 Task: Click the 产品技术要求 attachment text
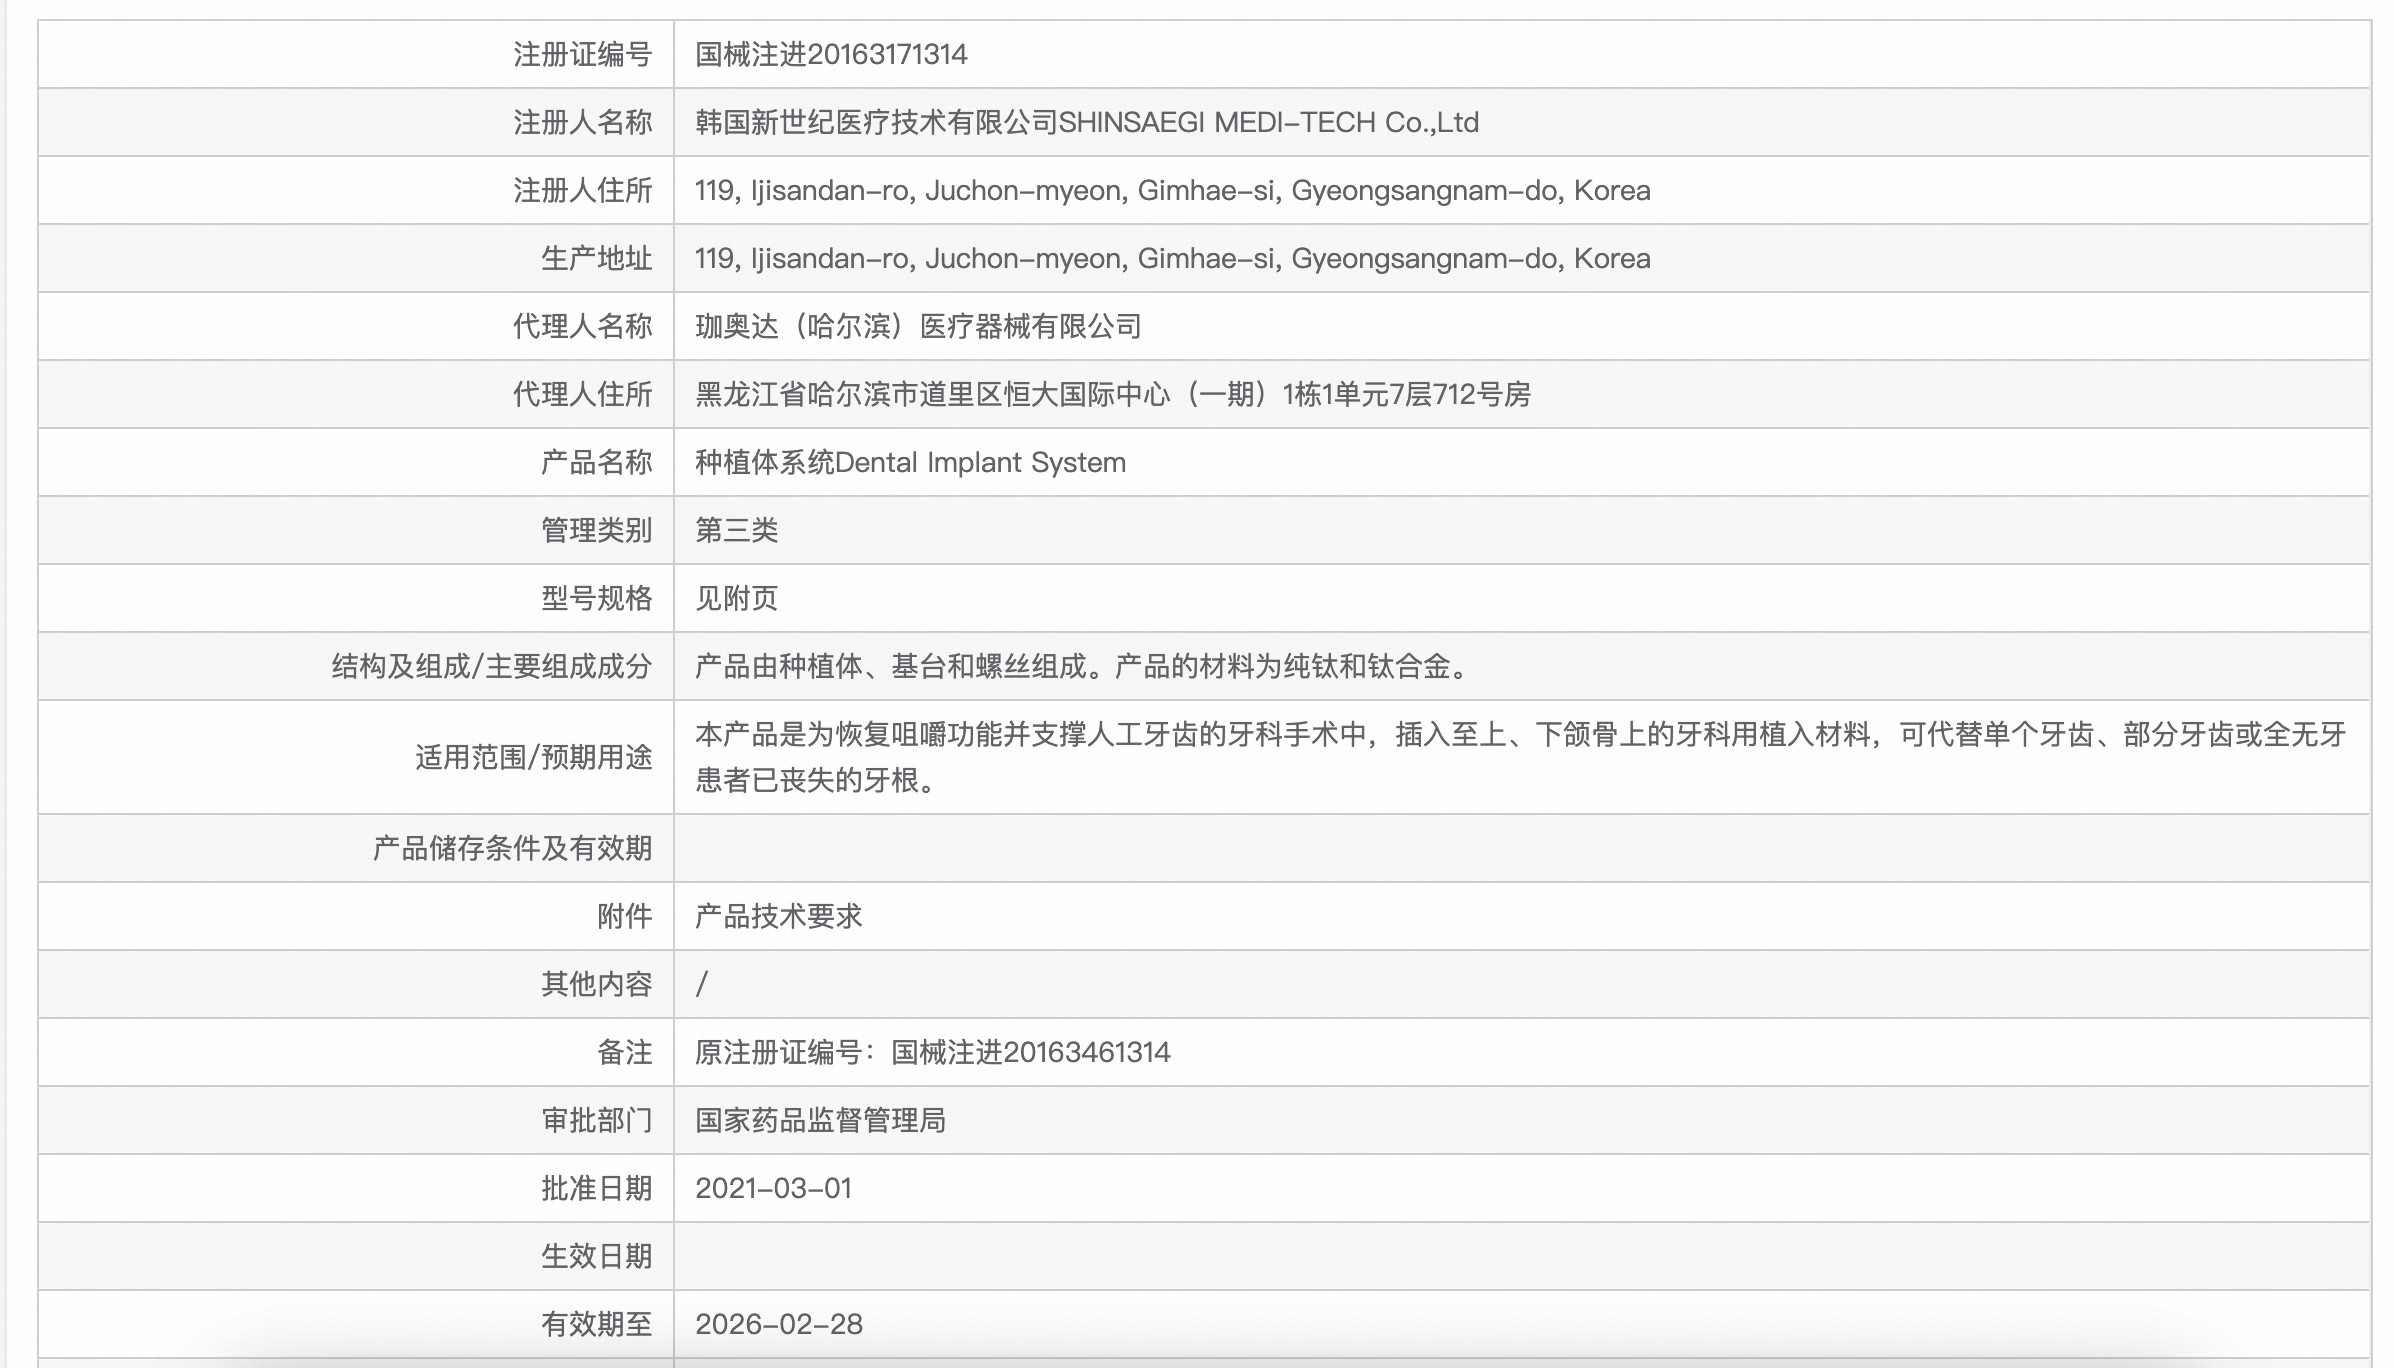click(778, 916)
